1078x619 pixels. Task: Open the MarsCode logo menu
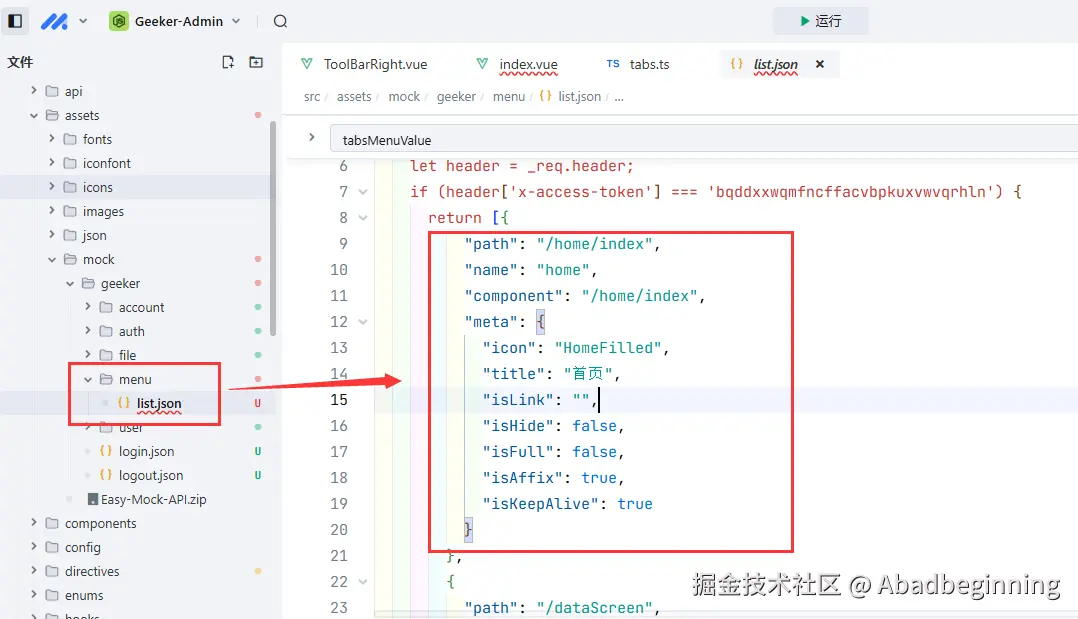click(63, 21)
